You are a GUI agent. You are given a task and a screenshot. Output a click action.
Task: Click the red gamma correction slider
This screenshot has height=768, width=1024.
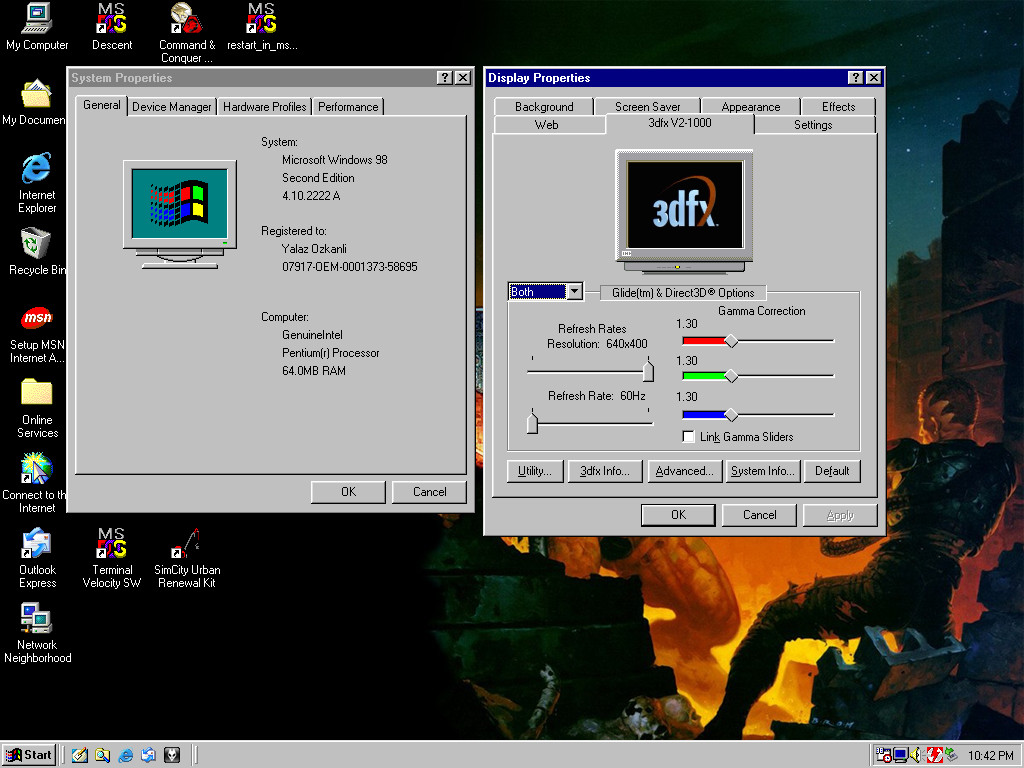click(731, 341)
